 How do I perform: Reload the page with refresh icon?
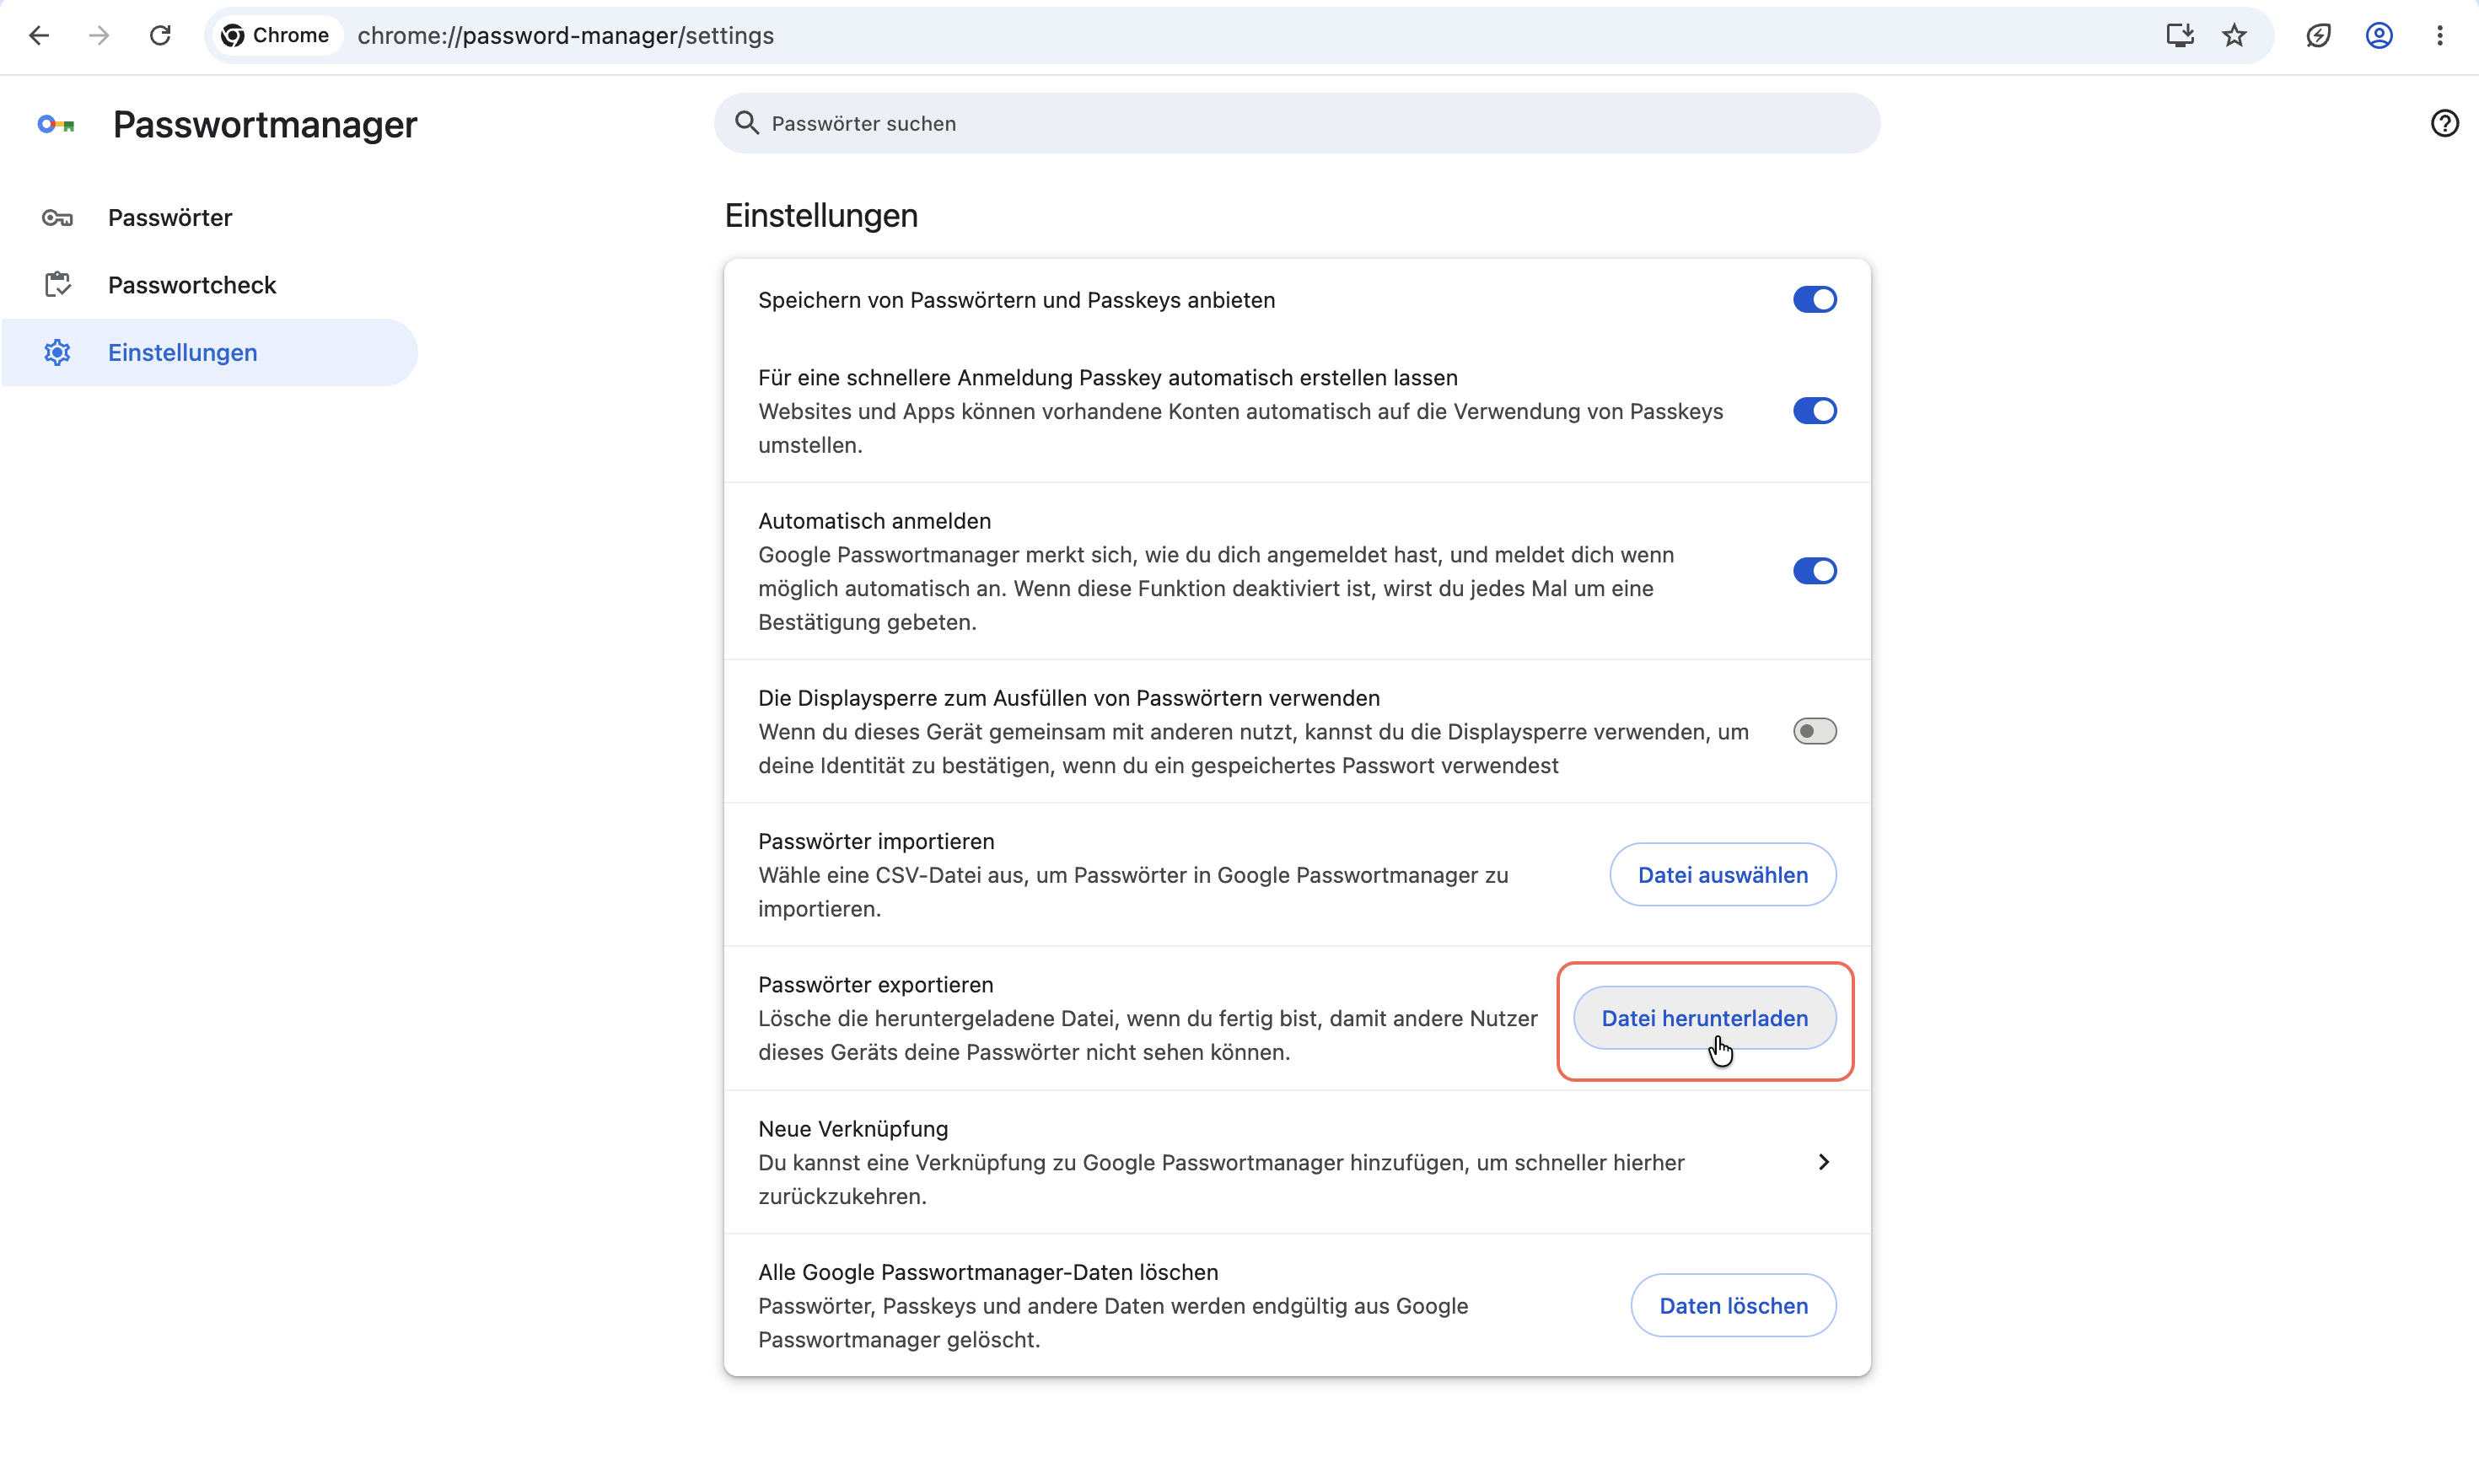click(160, 36)
